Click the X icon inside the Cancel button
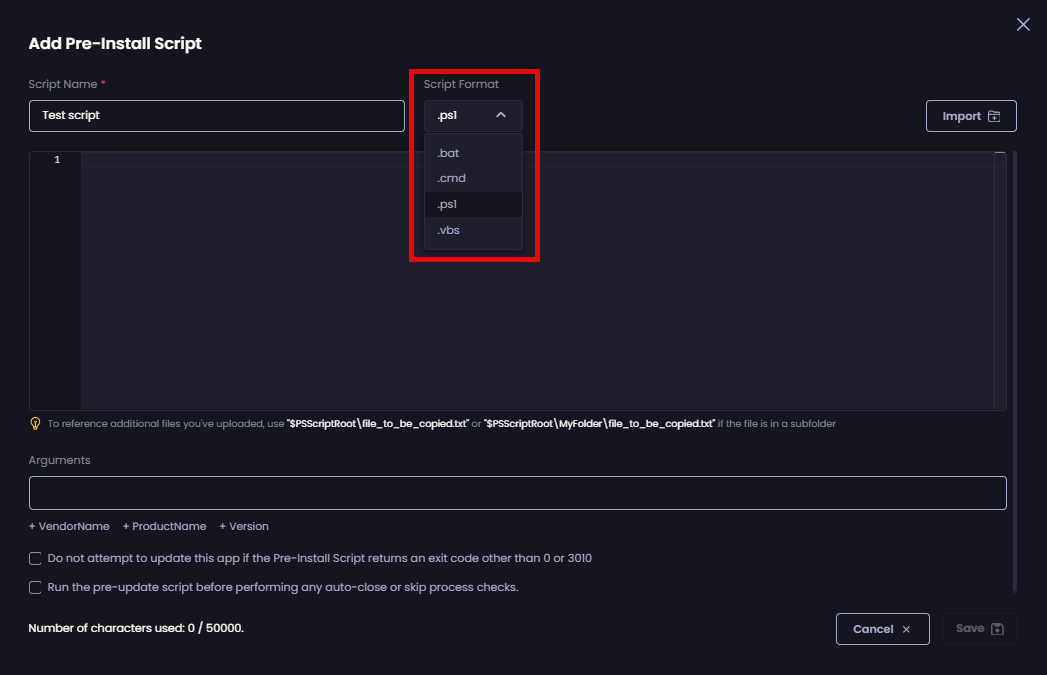This screenshot has width=1047, height=675. click(x=906, y=629)
